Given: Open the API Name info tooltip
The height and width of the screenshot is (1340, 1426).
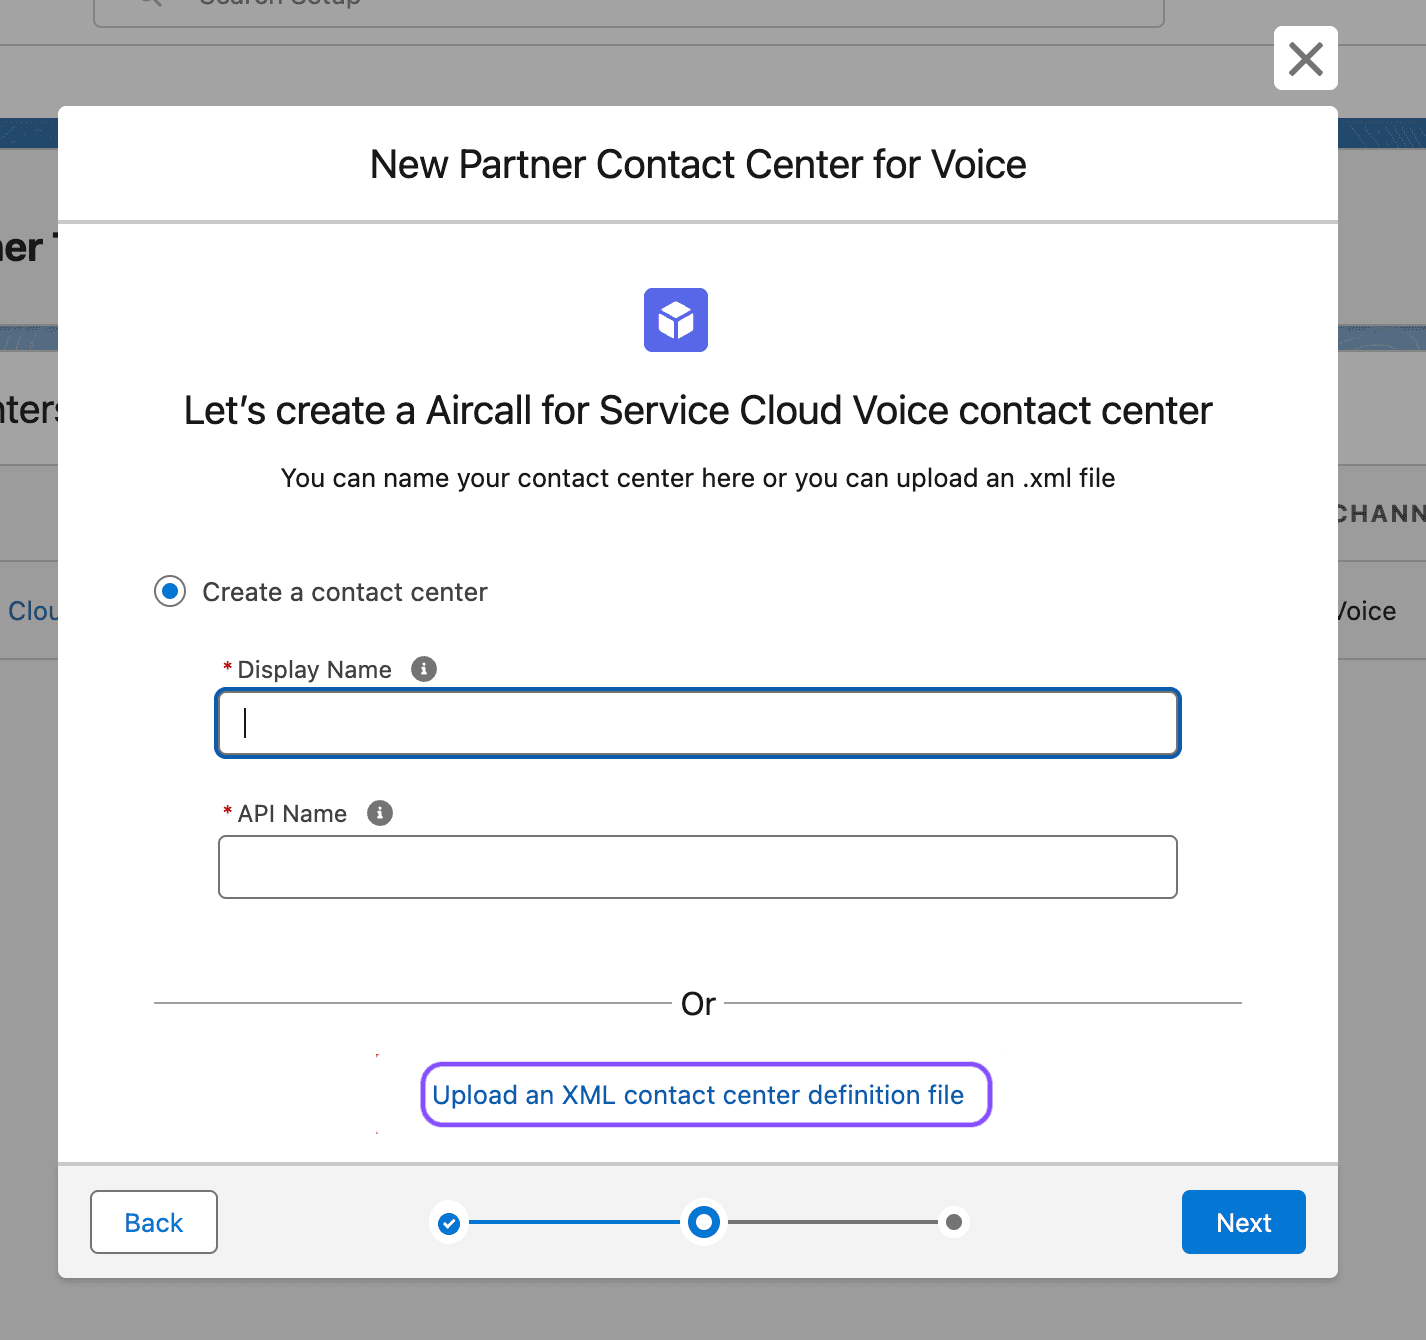Looking at the screenshot, I should point(379,813).
